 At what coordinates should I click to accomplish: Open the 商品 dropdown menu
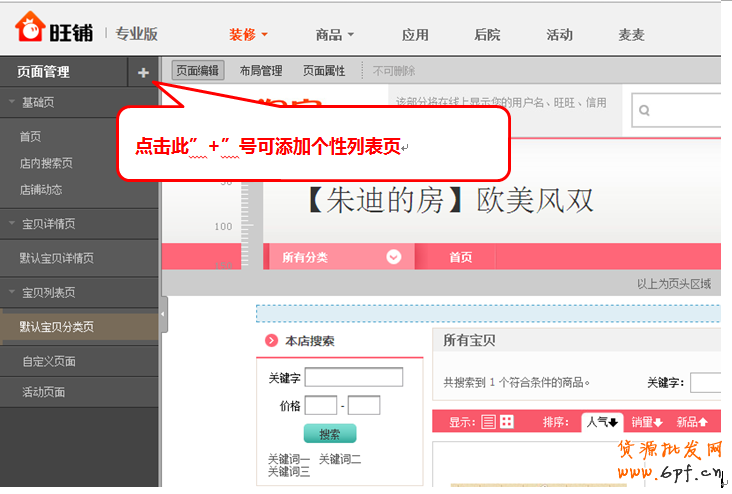pyautogui.click(x=335, y=35)
